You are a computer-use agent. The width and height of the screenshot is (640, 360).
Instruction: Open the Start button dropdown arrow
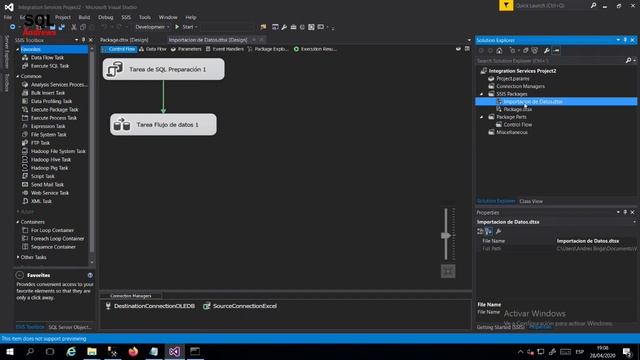tap(196, 27)
